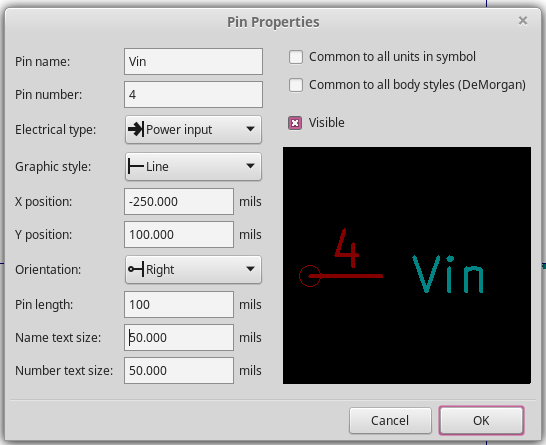Enable Common to all units in symbol
This screenshot has height=445, width=546.
point(296,57)
